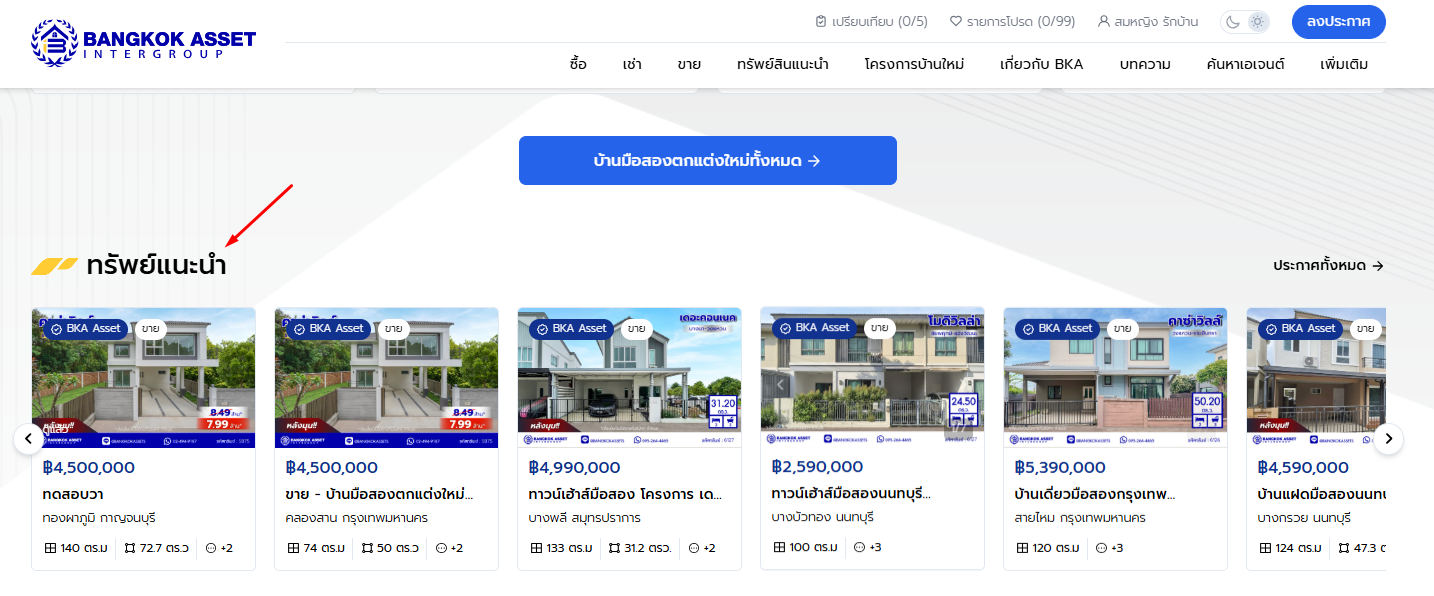Open the ประกาศทั้งหมด link
The height and width of the screenshot is (596, 1434).
point(1328,265)
